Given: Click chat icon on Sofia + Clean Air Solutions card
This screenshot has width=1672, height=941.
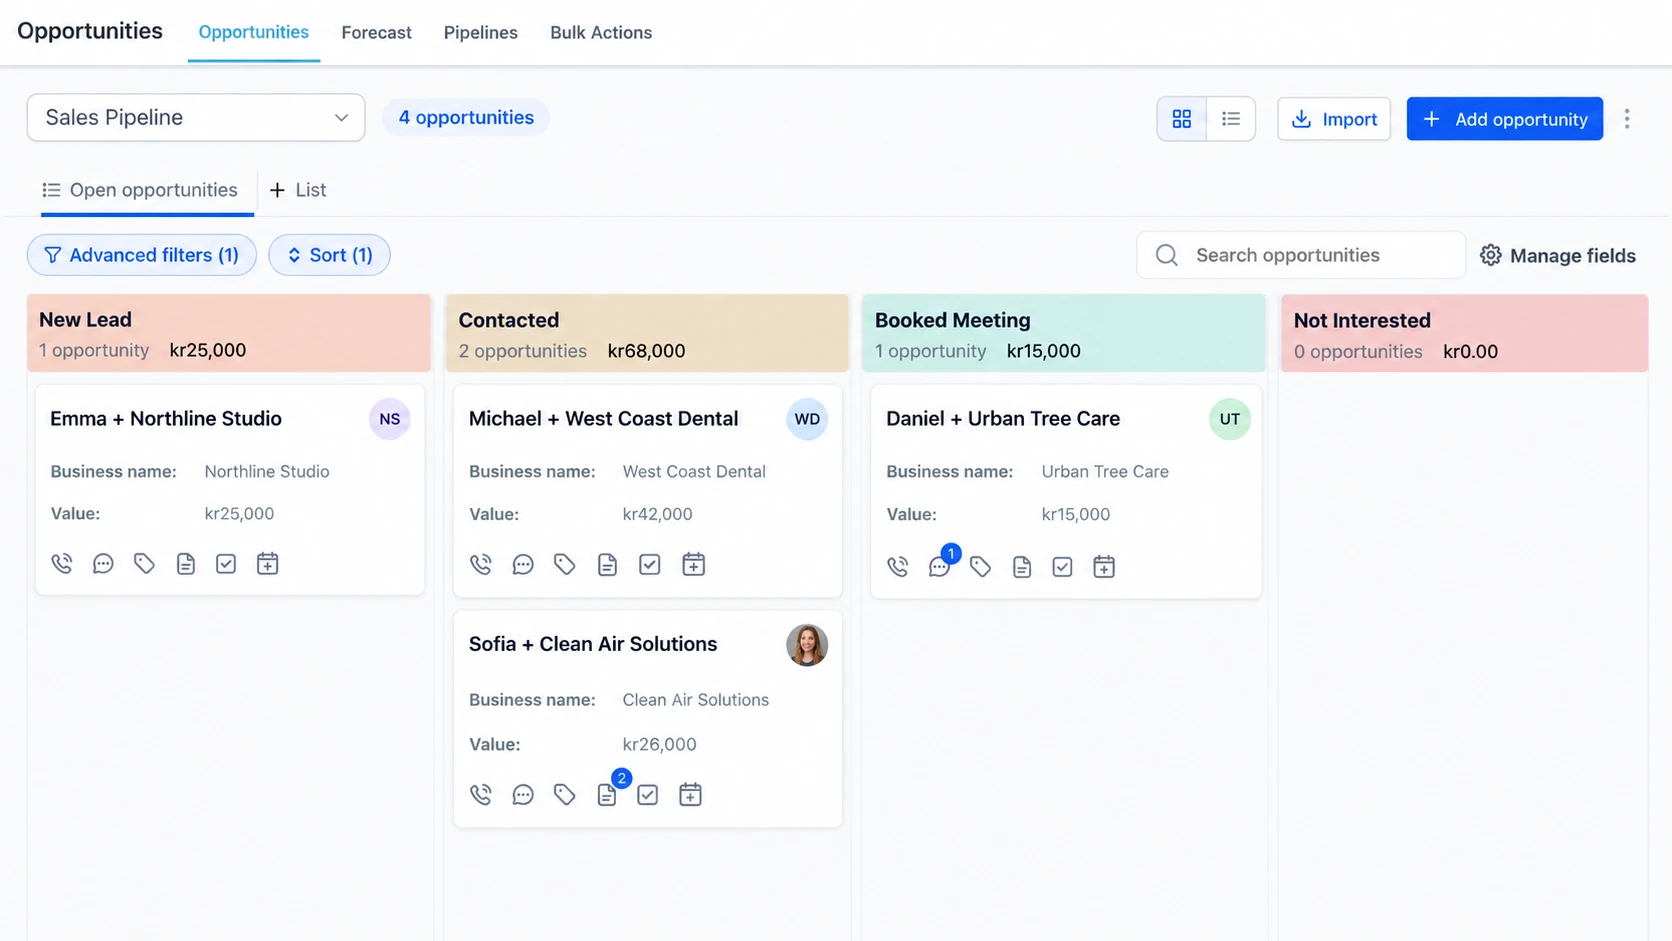Looking at the screenshot, I should pos(523,795).
